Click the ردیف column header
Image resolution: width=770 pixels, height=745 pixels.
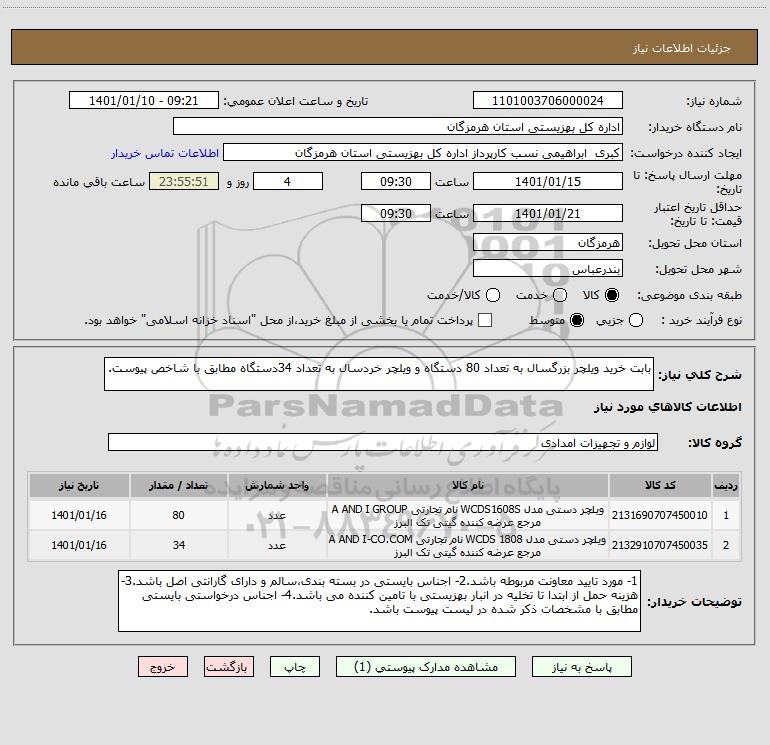(x=726, y=485)
